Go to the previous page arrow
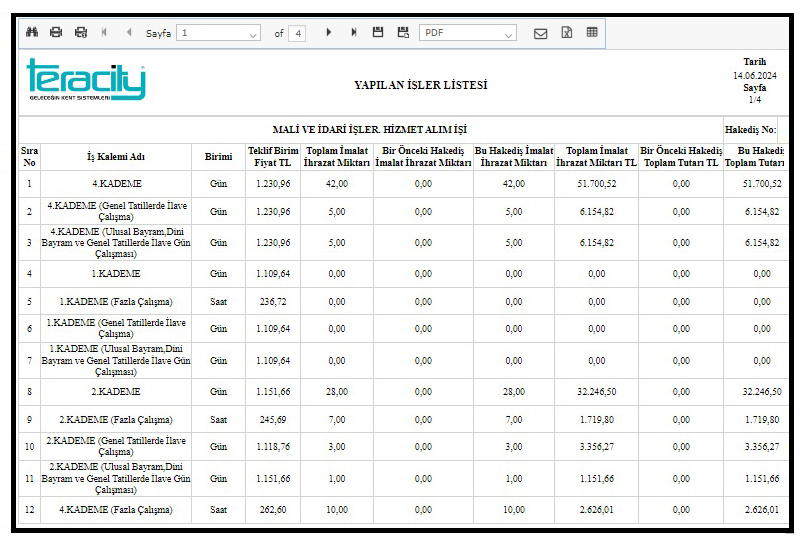The width and height of the screenshot is (805, 544). (129, 32)
